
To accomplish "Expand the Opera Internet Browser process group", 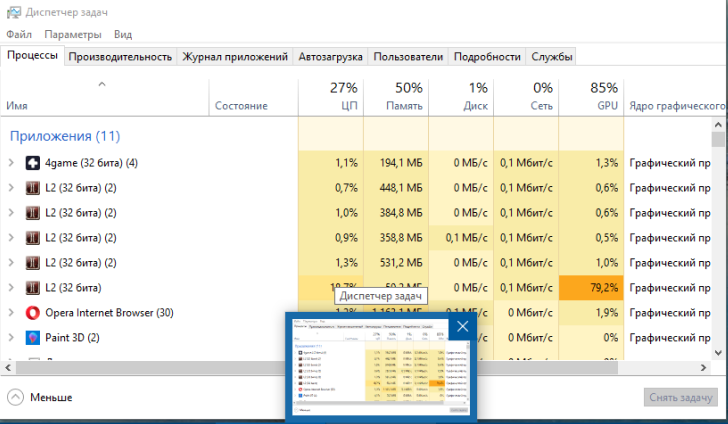I will coord(11,313).
